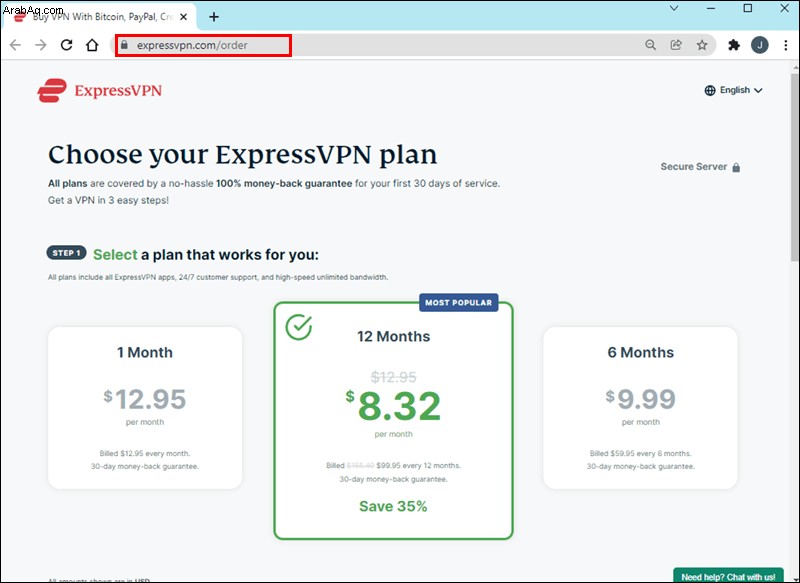This screenshot has height=583, width=800.
Task: Click the ExpressVPN logo
Action: click(x=99, y=90)
